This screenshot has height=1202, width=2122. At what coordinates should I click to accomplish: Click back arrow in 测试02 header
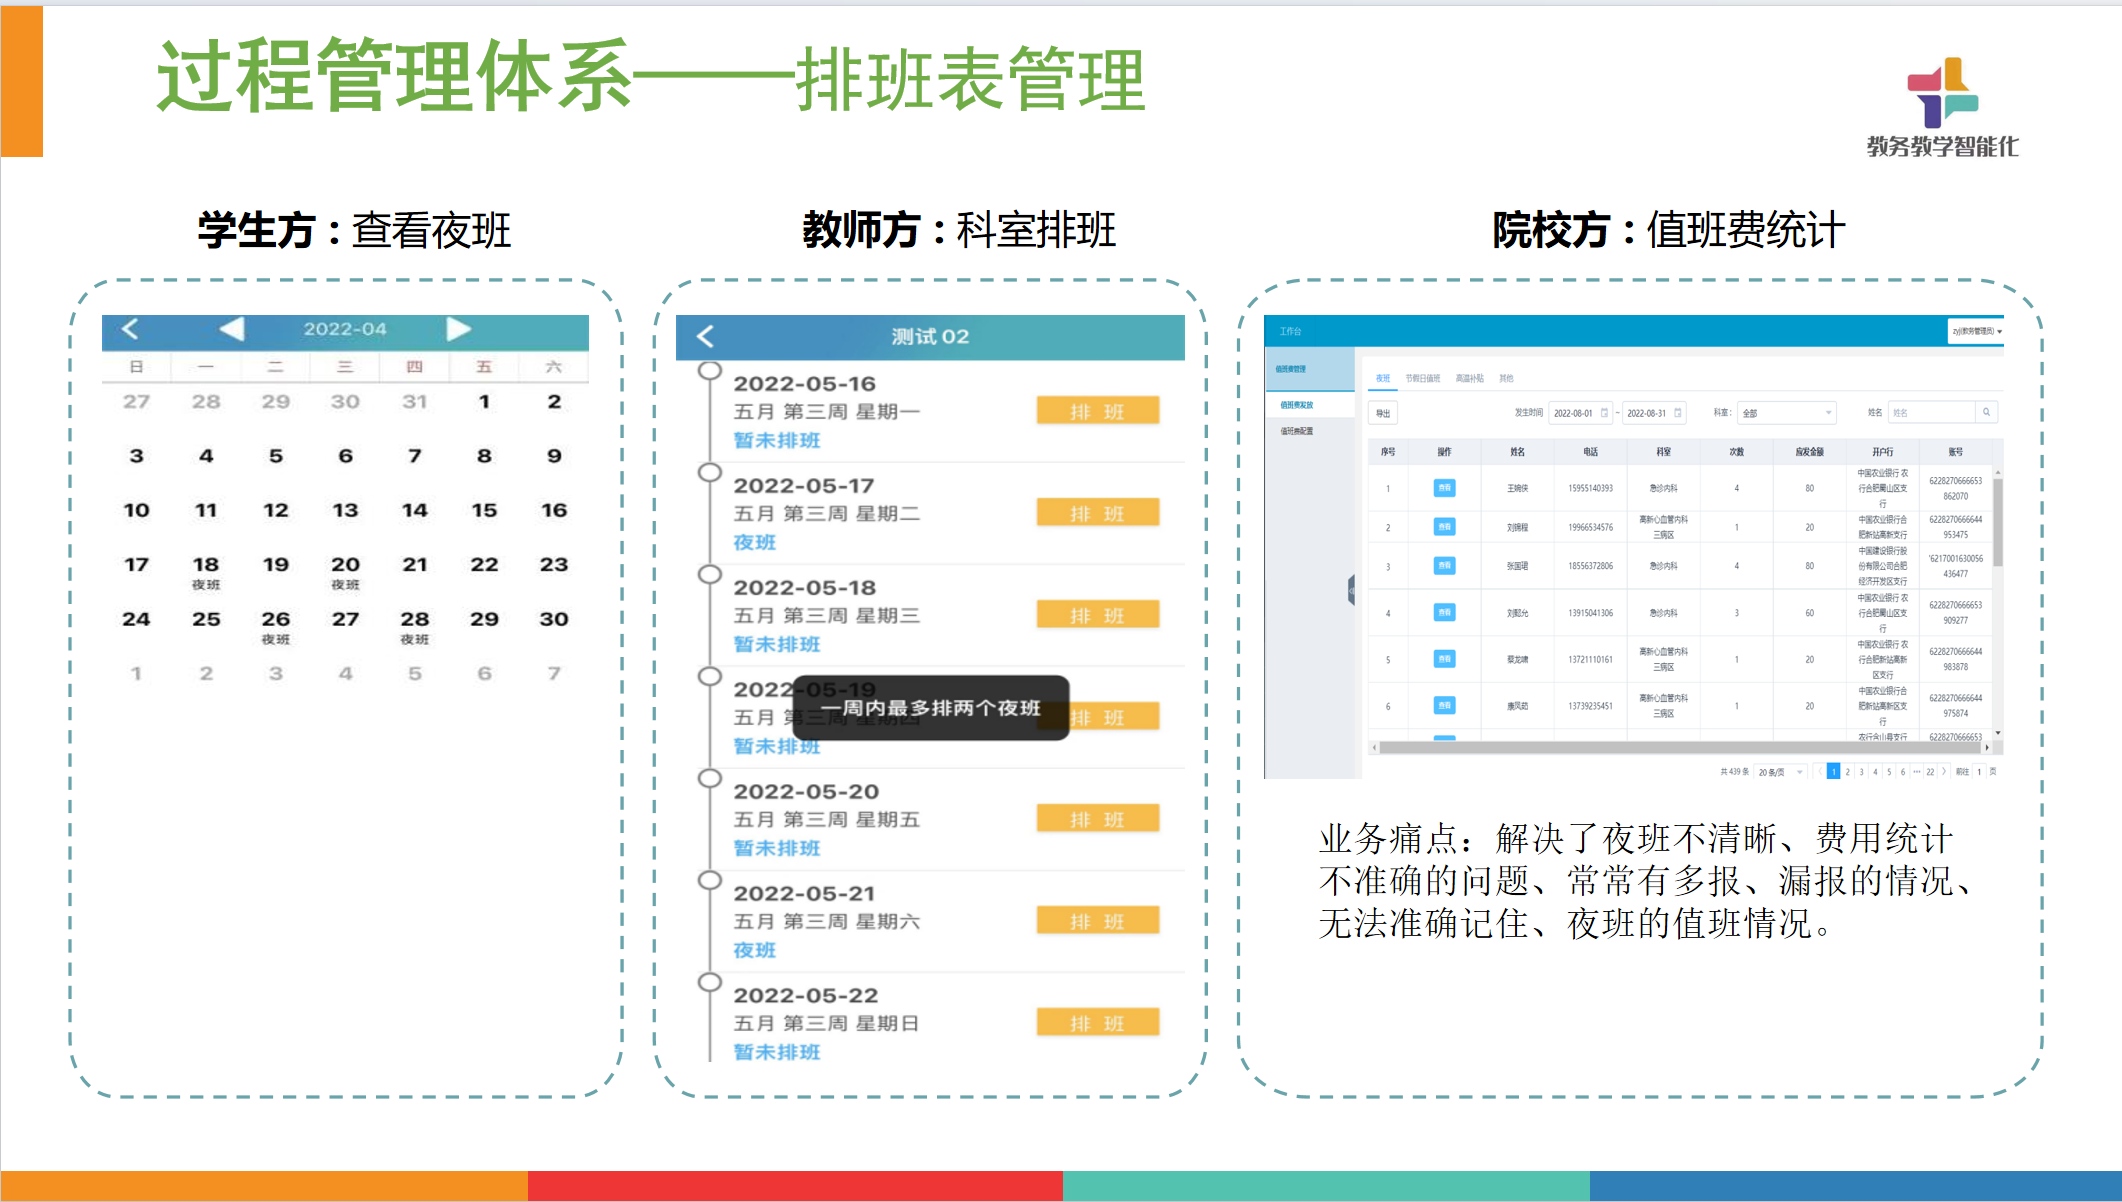[705, 337]
